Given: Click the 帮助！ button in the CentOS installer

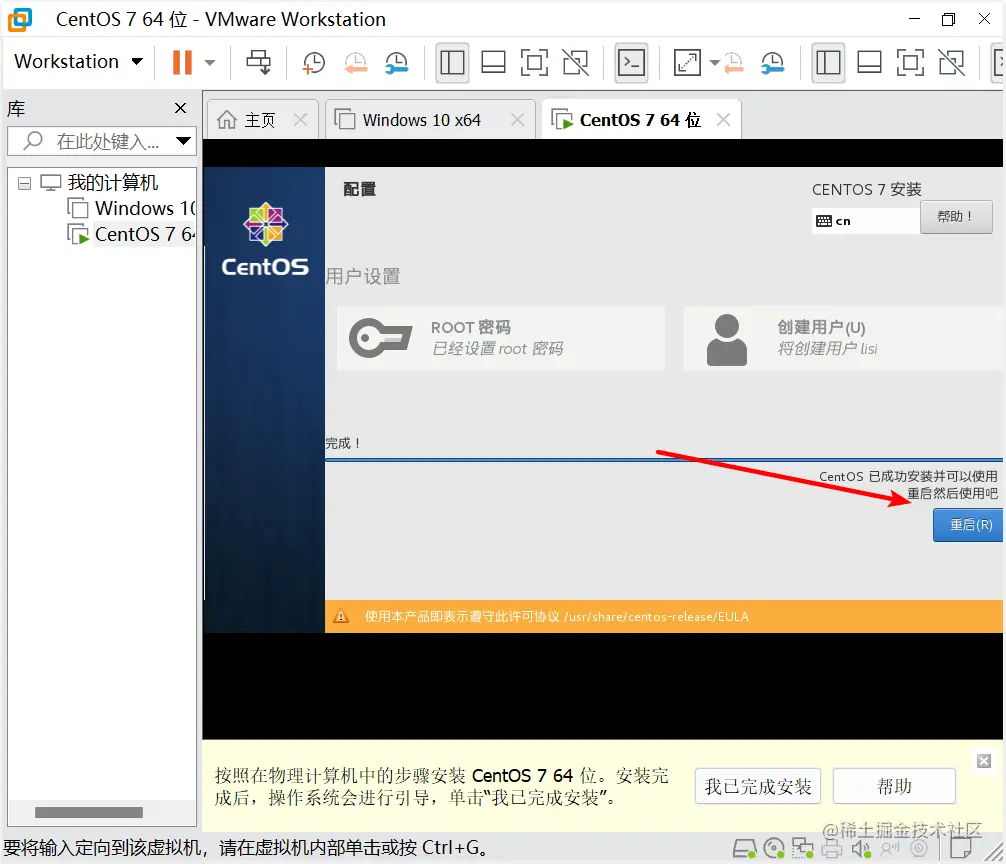Looking at the screenshot, I should [x=955, y=217].
